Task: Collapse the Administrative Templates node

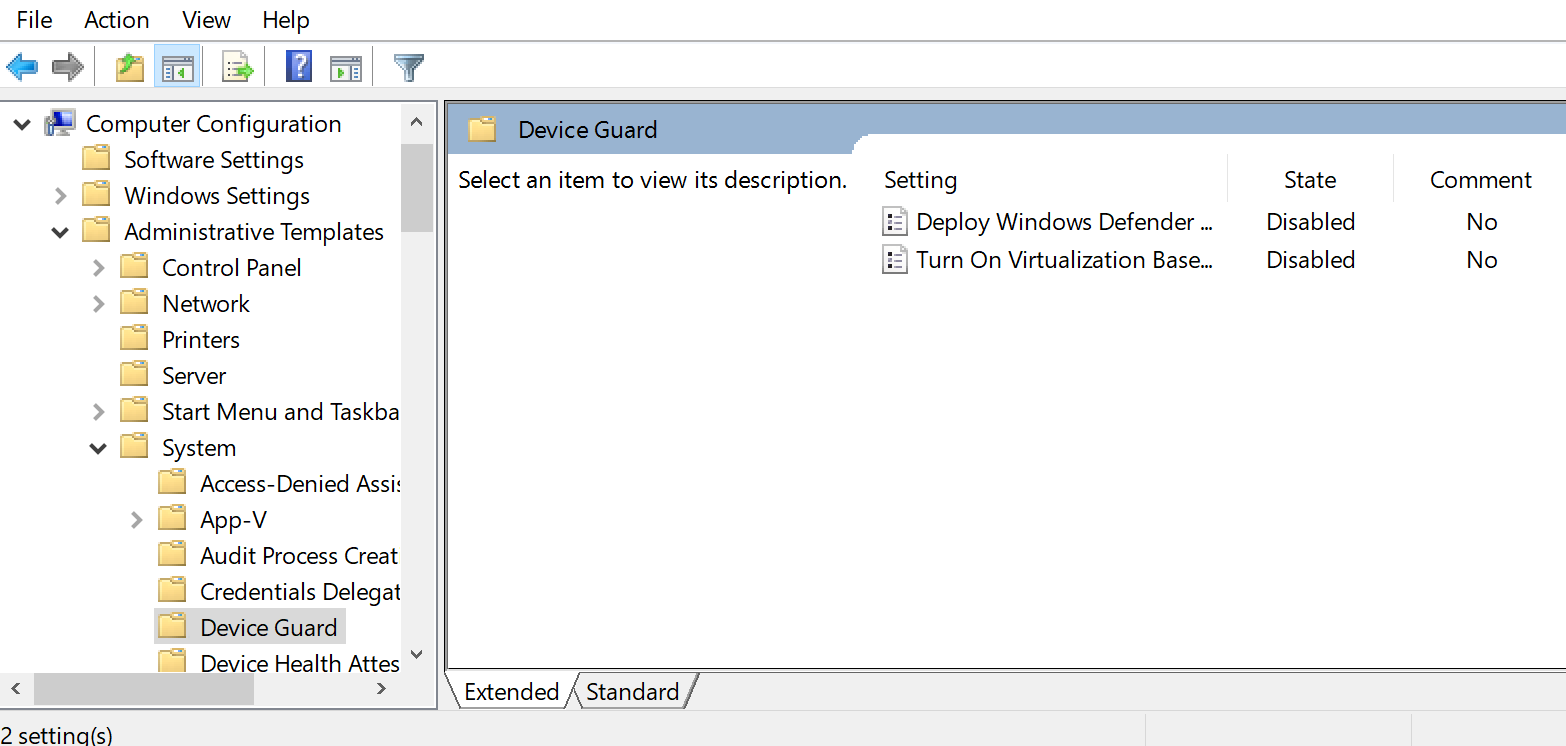Action: tap(60, 232)
